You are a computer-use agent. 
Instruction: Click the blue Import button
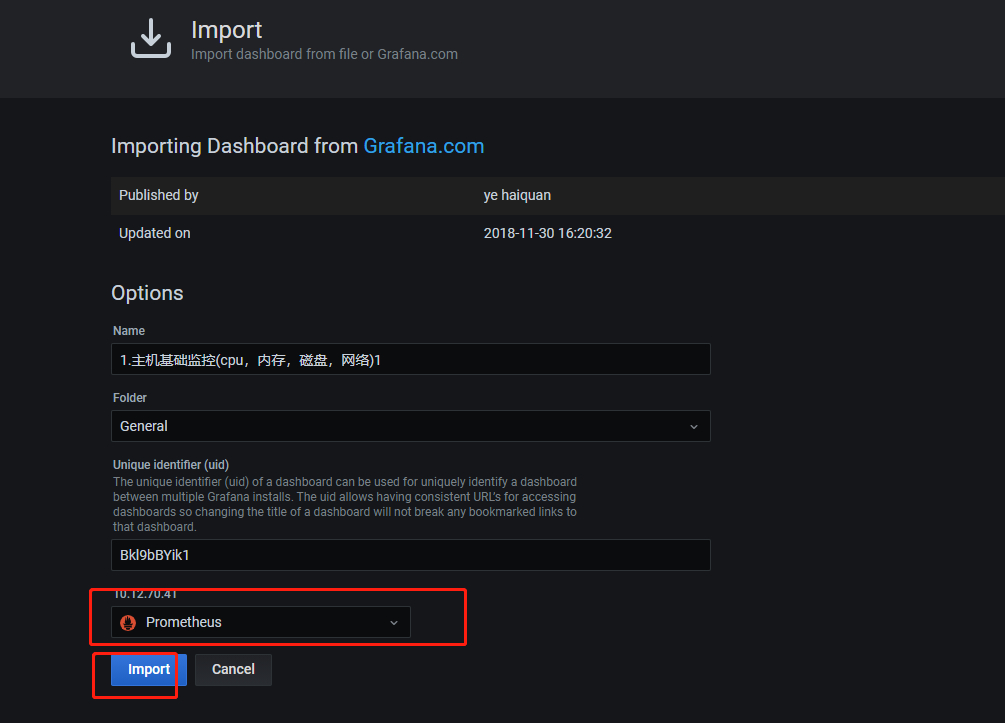point(149,670)
